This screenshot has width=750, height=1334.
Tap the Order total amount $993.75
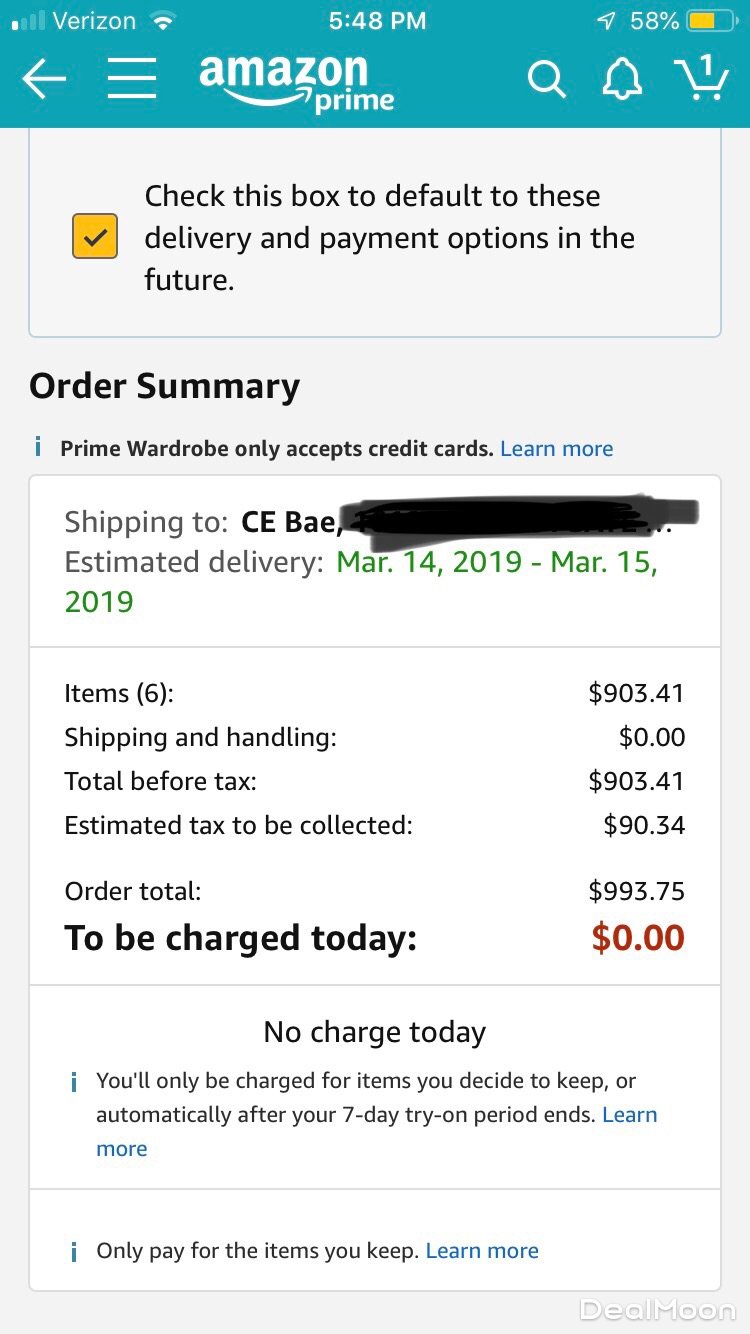tap(636, 891)
